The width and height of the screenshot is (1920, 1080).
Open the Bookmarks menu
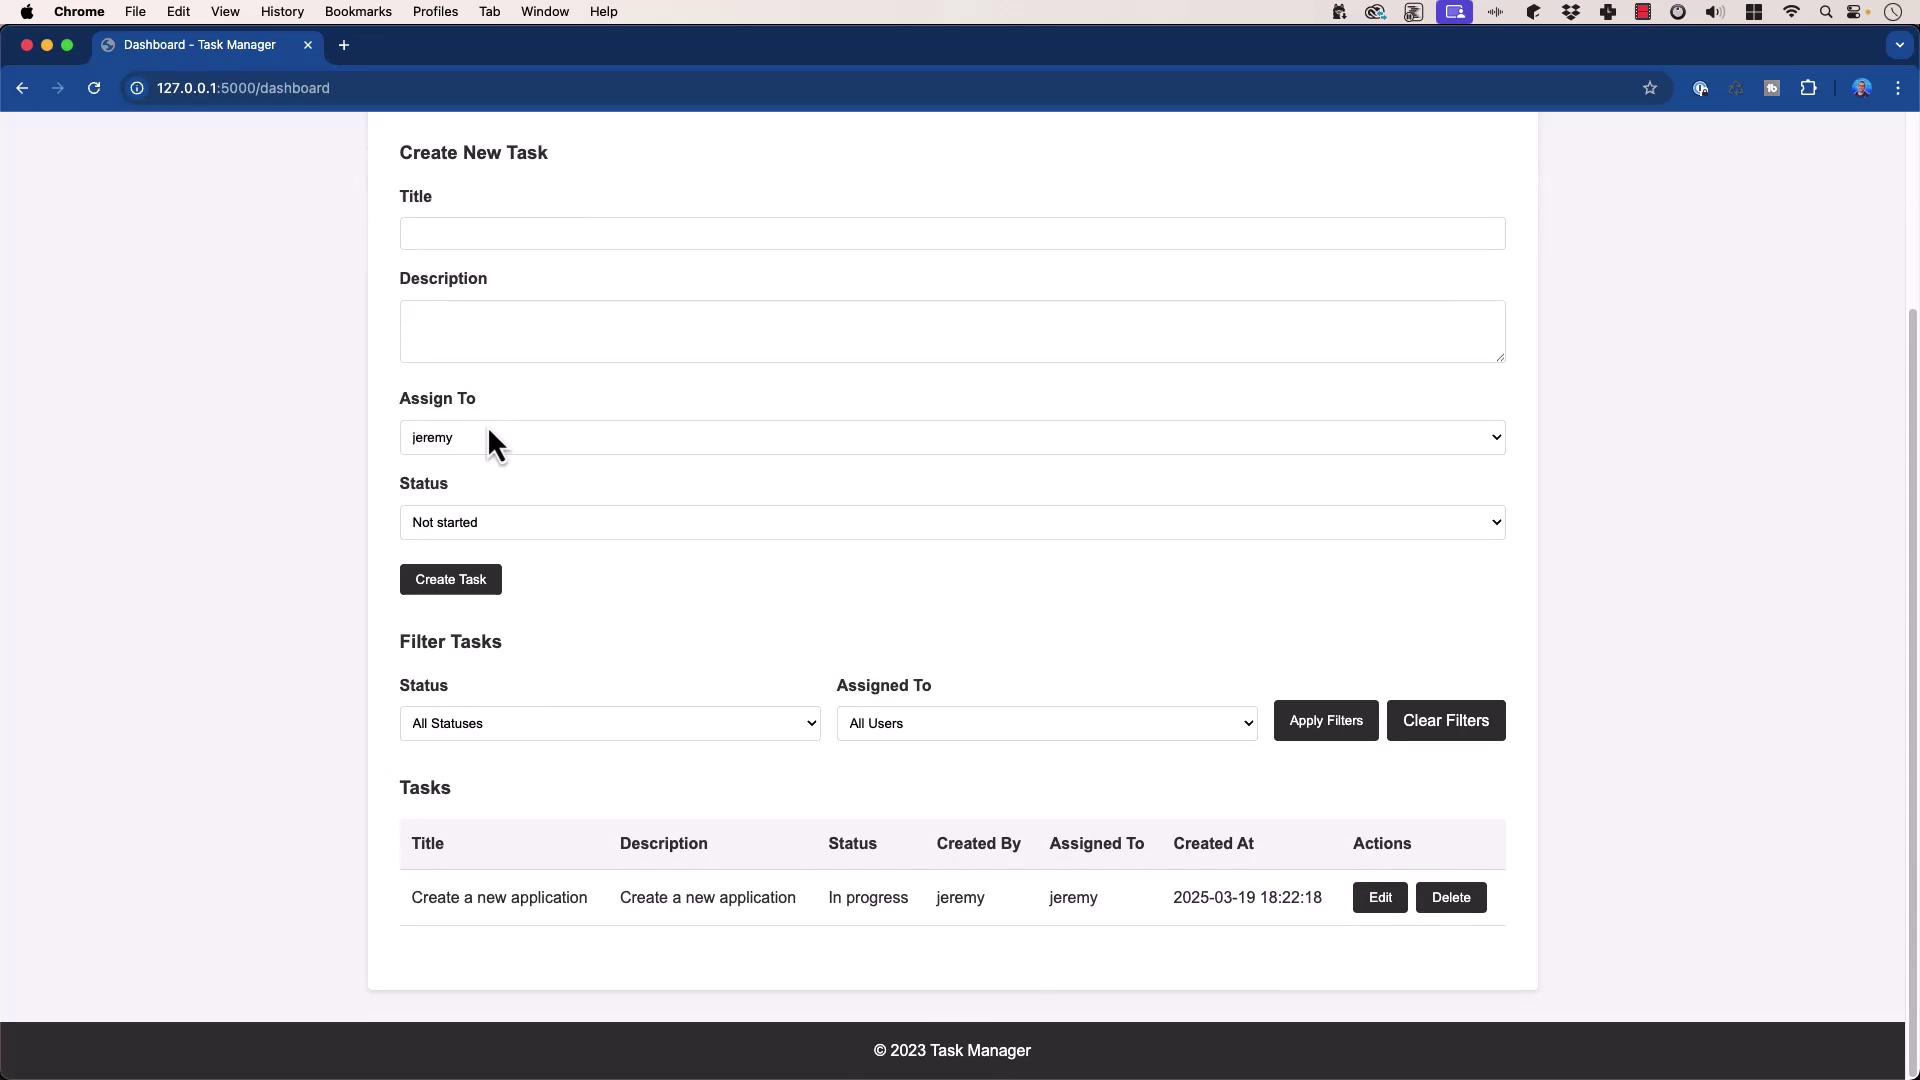[x=357, y=12]
